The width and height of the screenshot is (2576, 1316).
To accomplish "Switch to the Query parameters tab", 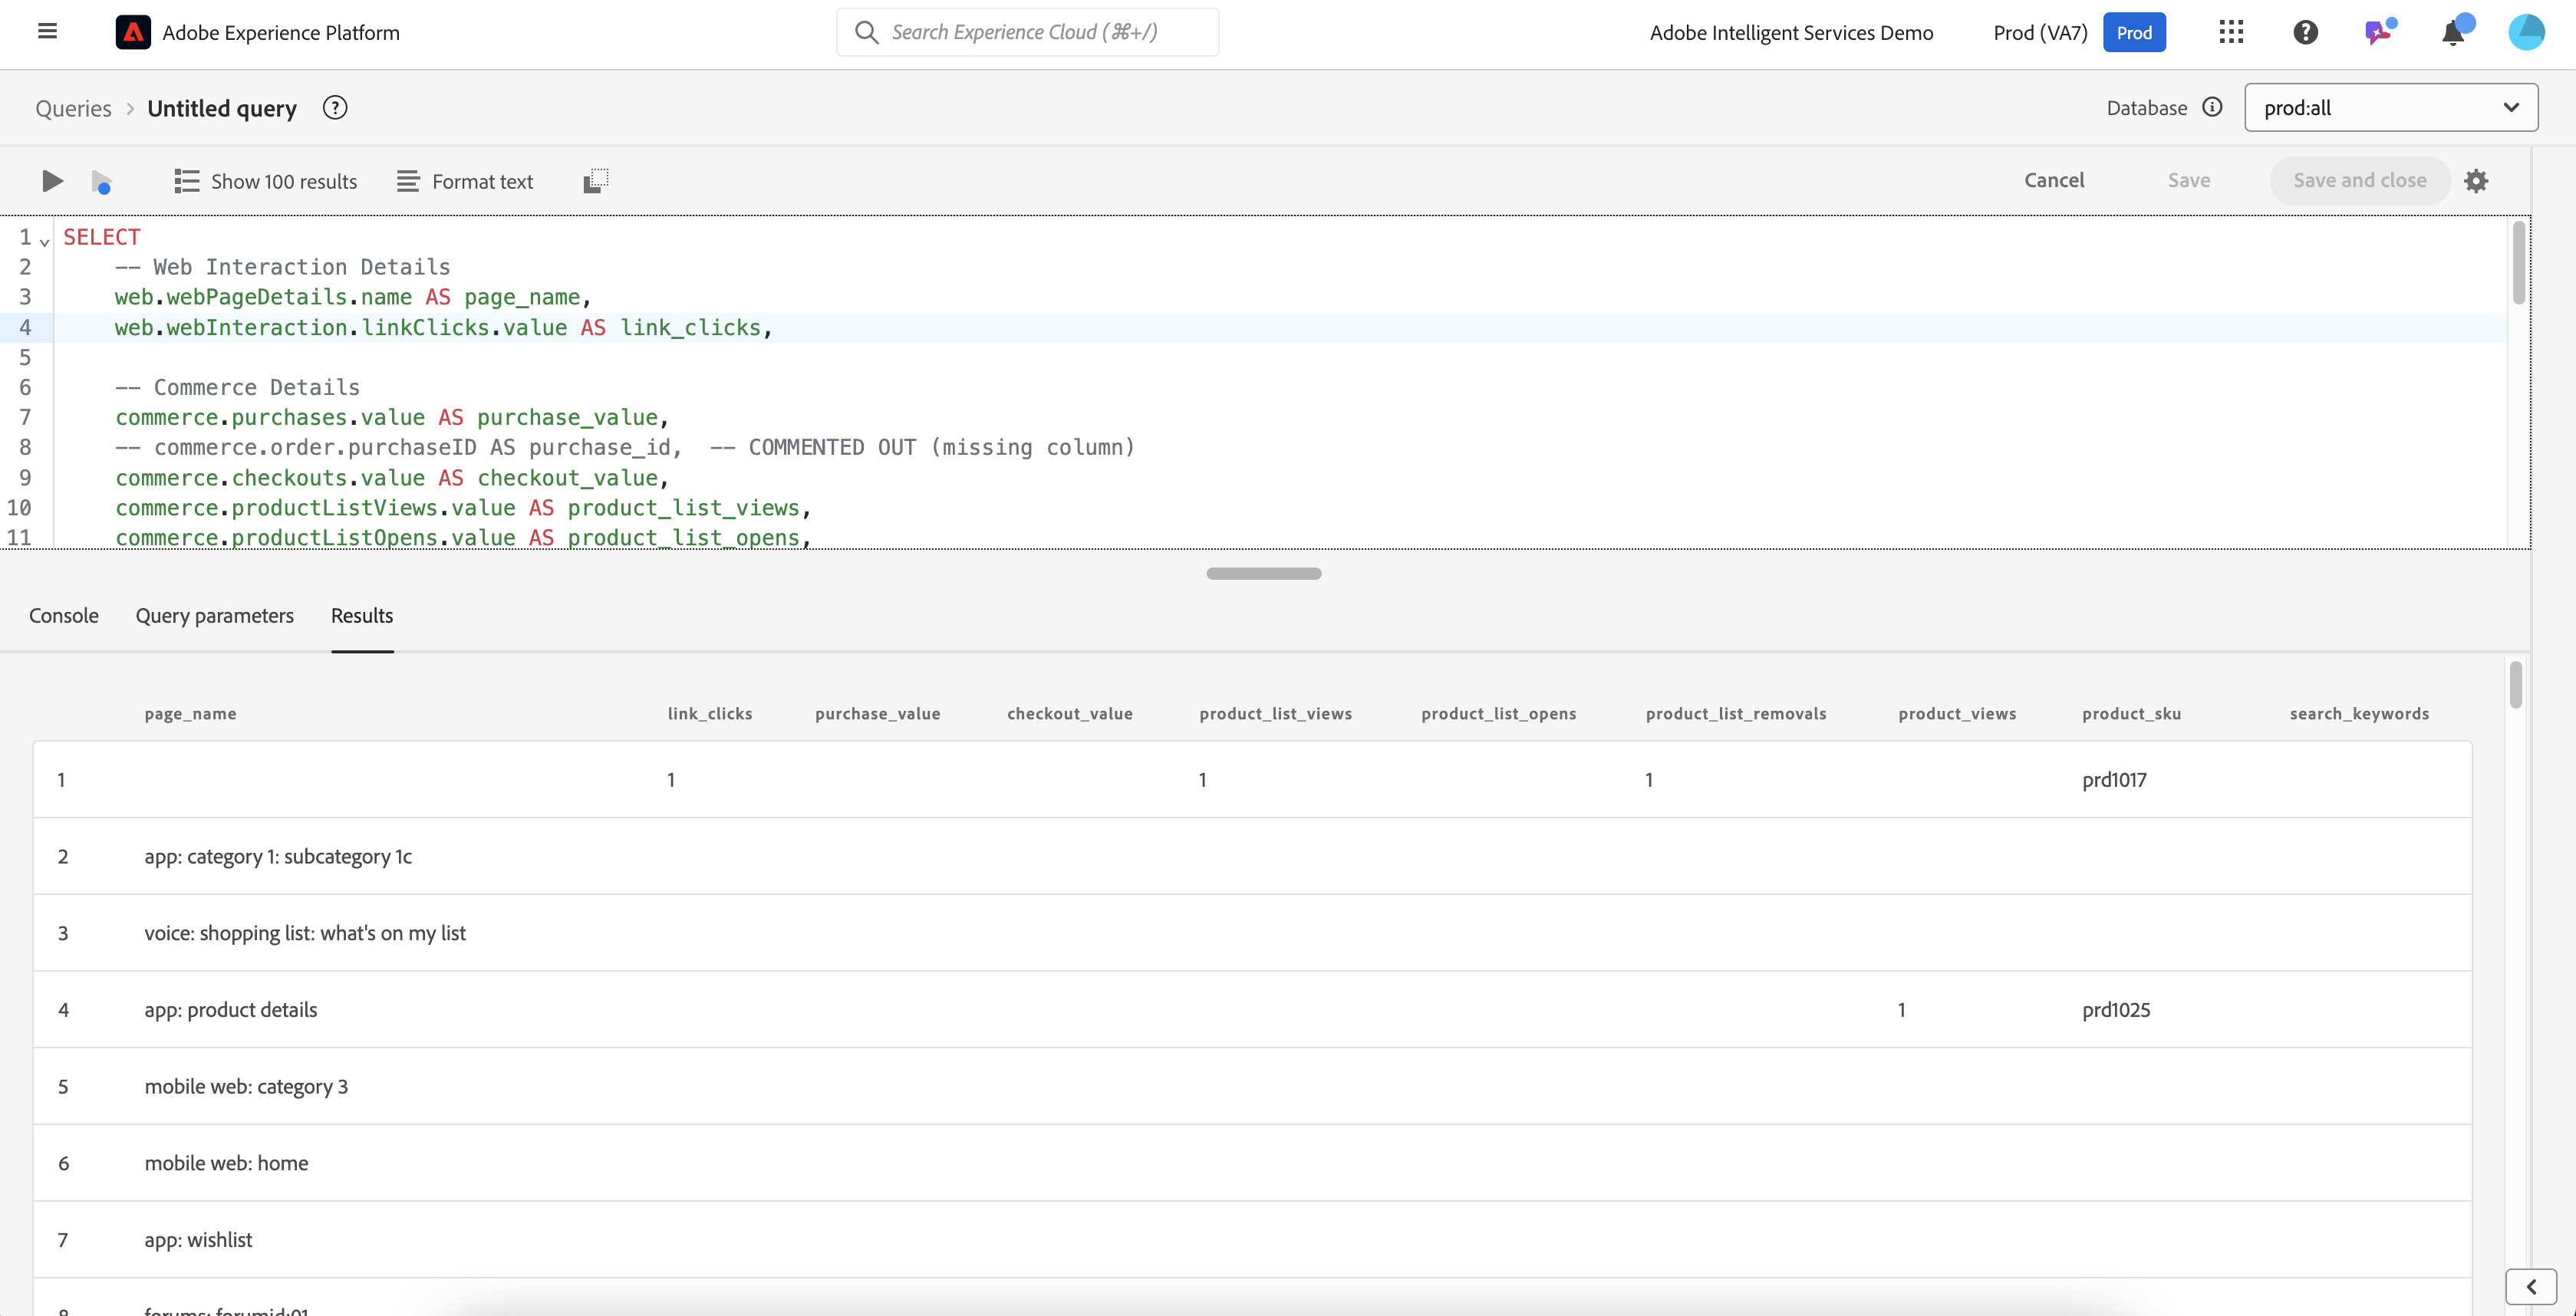I will 215,616.
